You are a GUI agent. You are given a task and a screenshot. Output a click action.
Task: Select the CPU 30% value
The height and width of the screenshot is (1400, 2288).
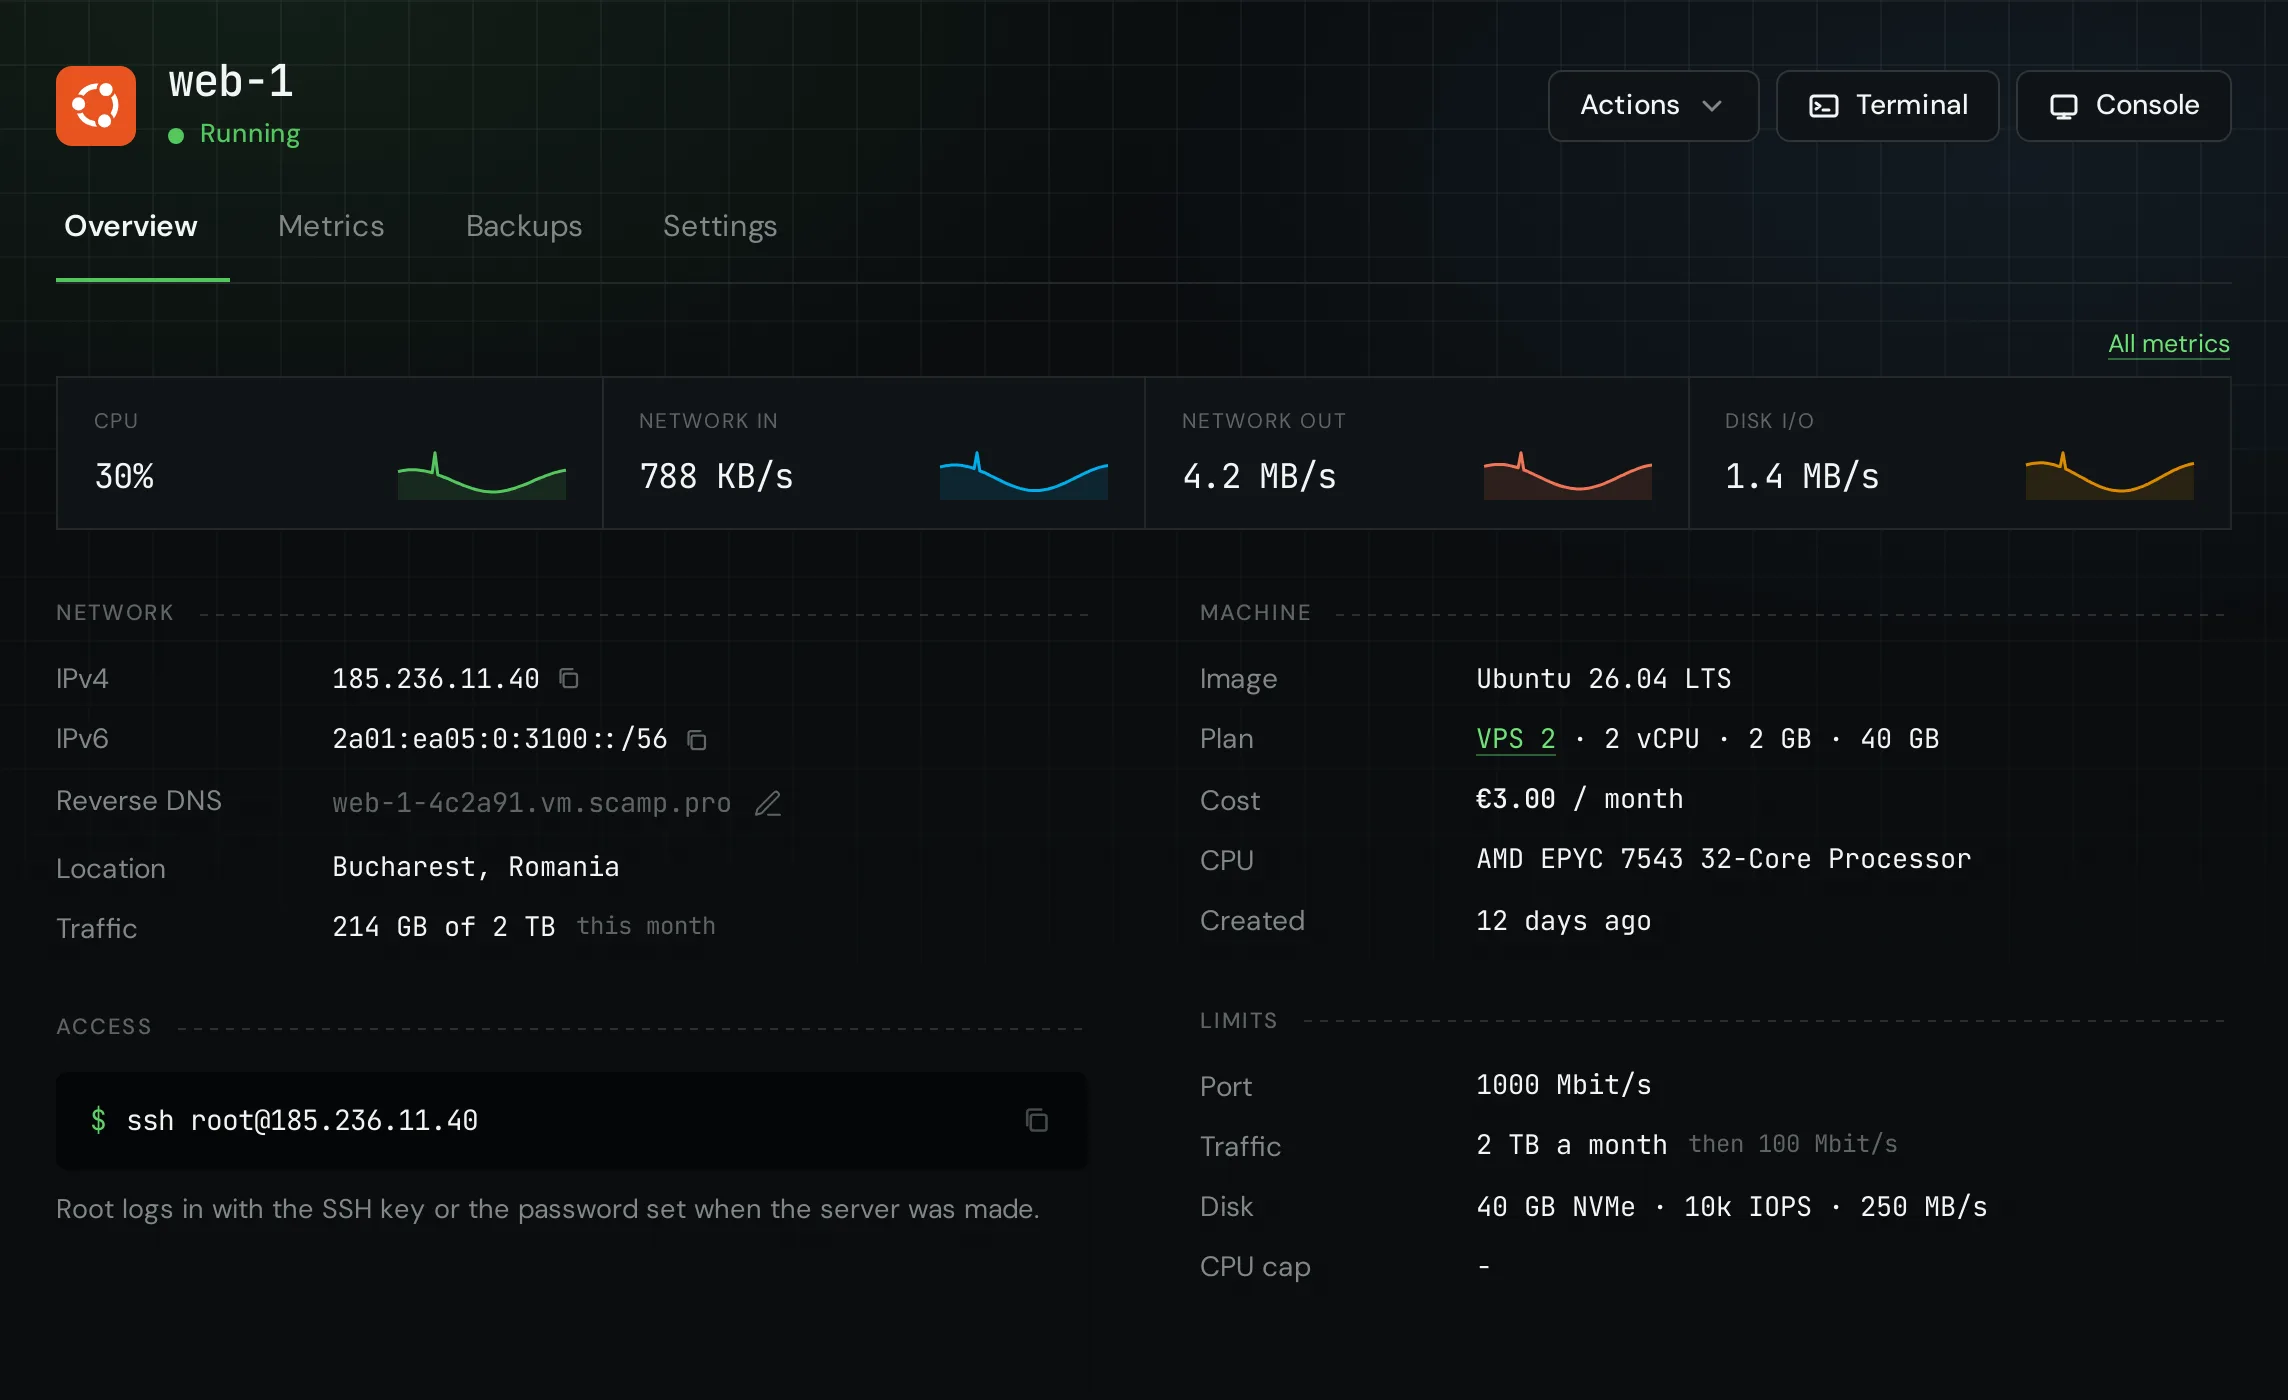(x=124, y=476)
